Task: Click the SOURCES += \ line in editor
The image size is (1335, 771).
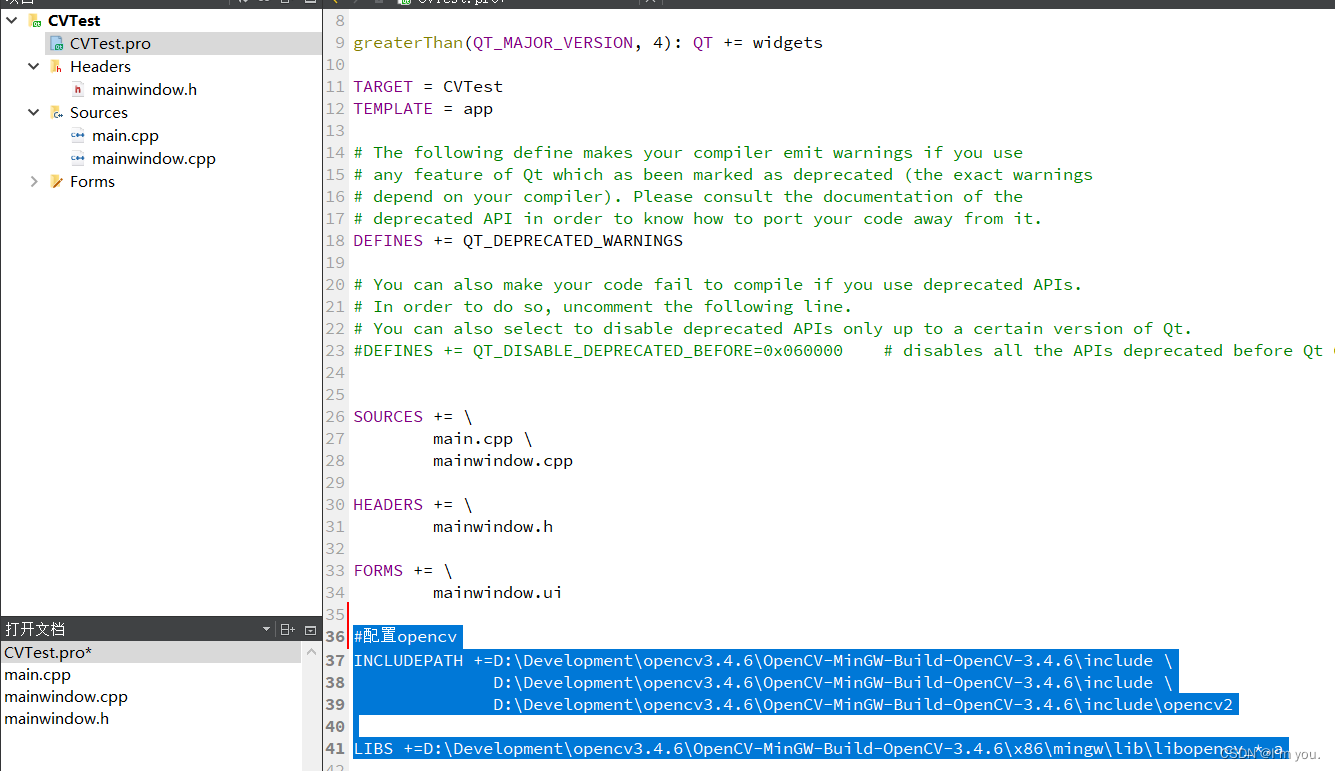Action: click(x=413, y=417)
